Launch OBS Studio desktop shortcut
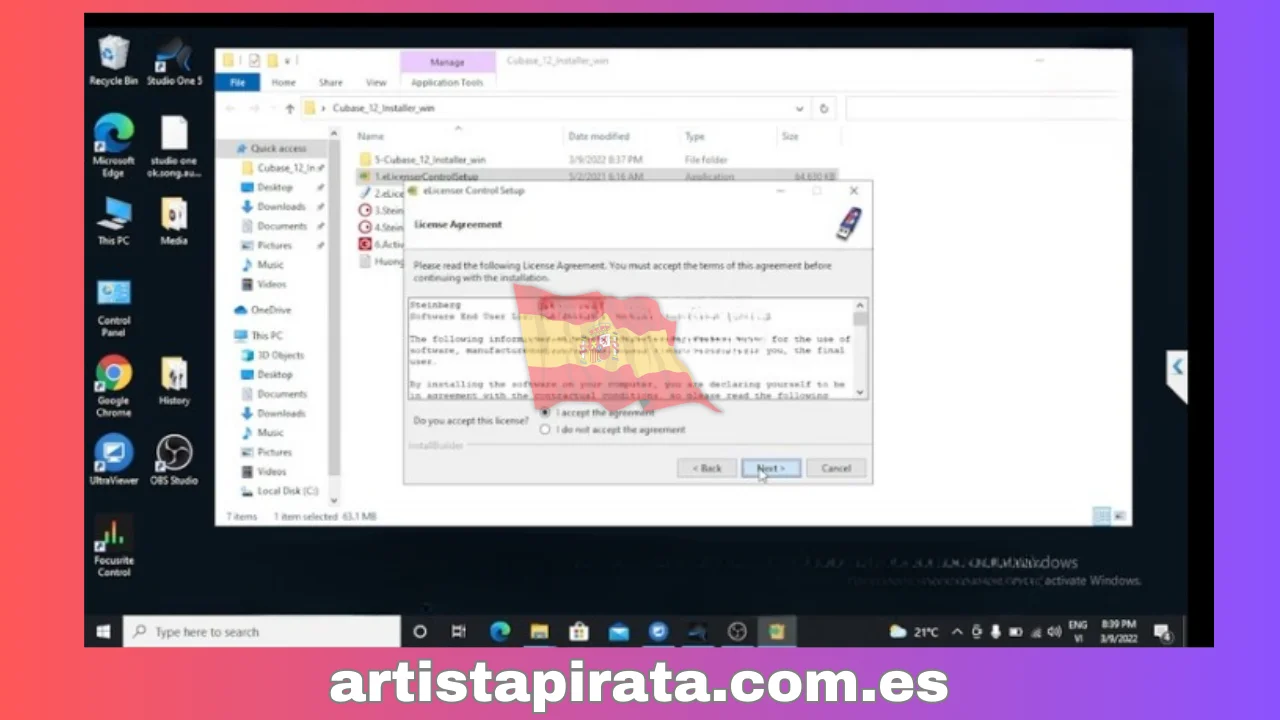Image resolution: width=1280 pixels, height=720 pixels. point(174,460)
